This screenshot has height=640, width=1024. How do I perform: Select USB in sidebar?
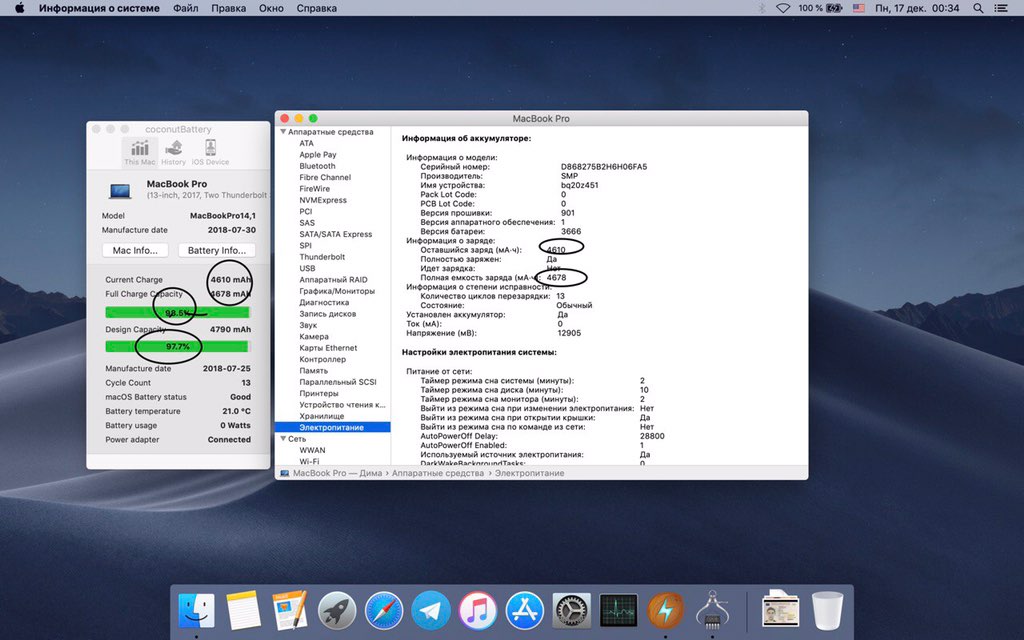pyautogui.click(x=307, y=268)
